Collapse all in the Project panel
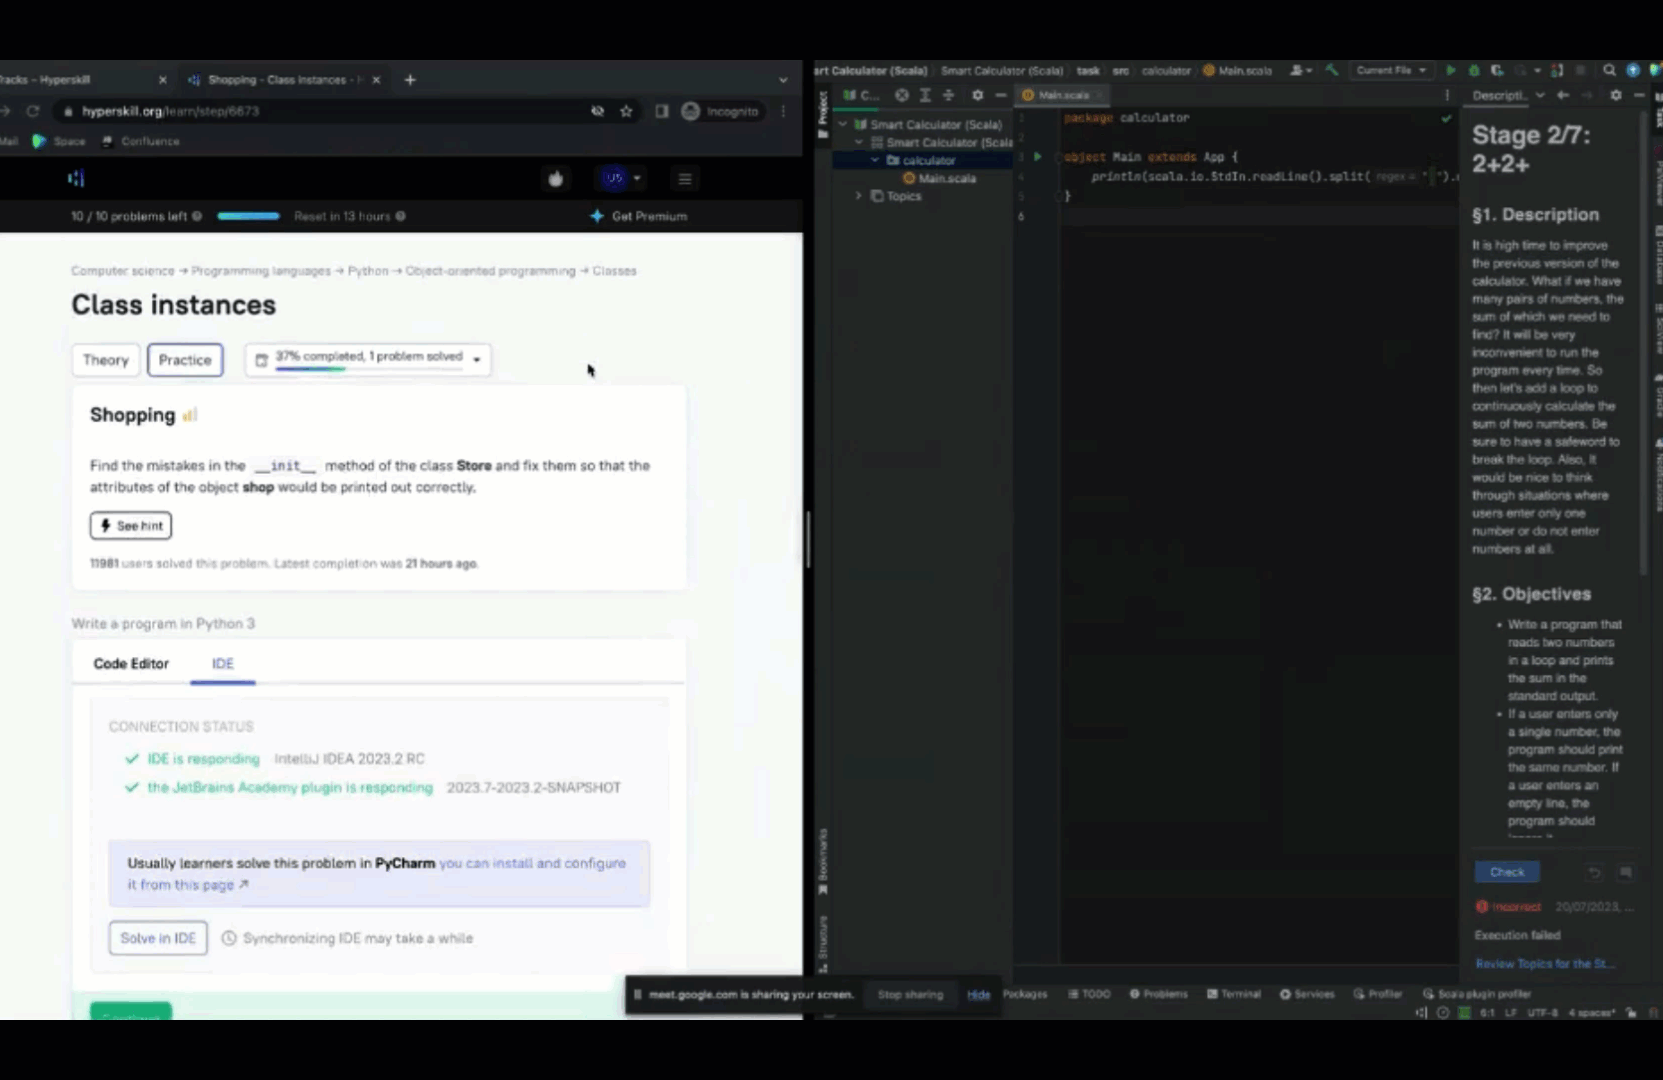This screenshot has height=1080, width=1663. click(948, 95)
